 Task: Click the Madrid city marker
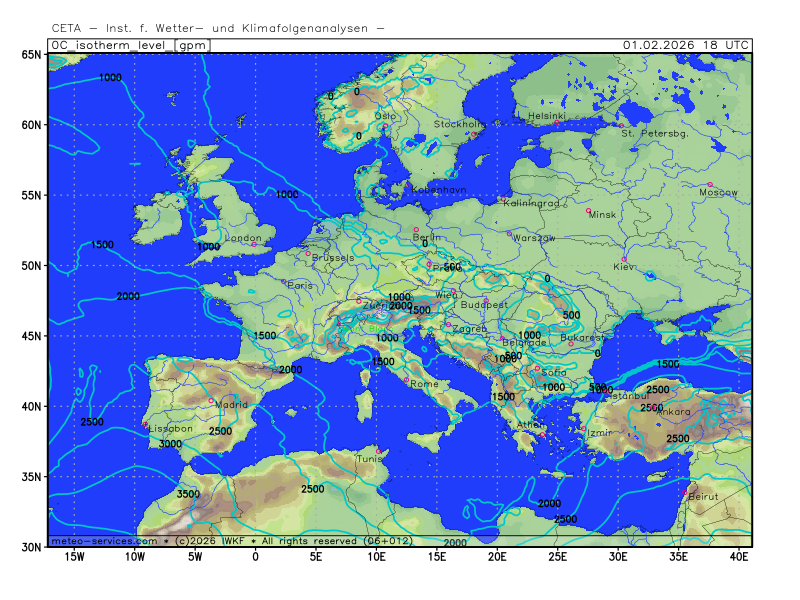click(x=211, y=401)
